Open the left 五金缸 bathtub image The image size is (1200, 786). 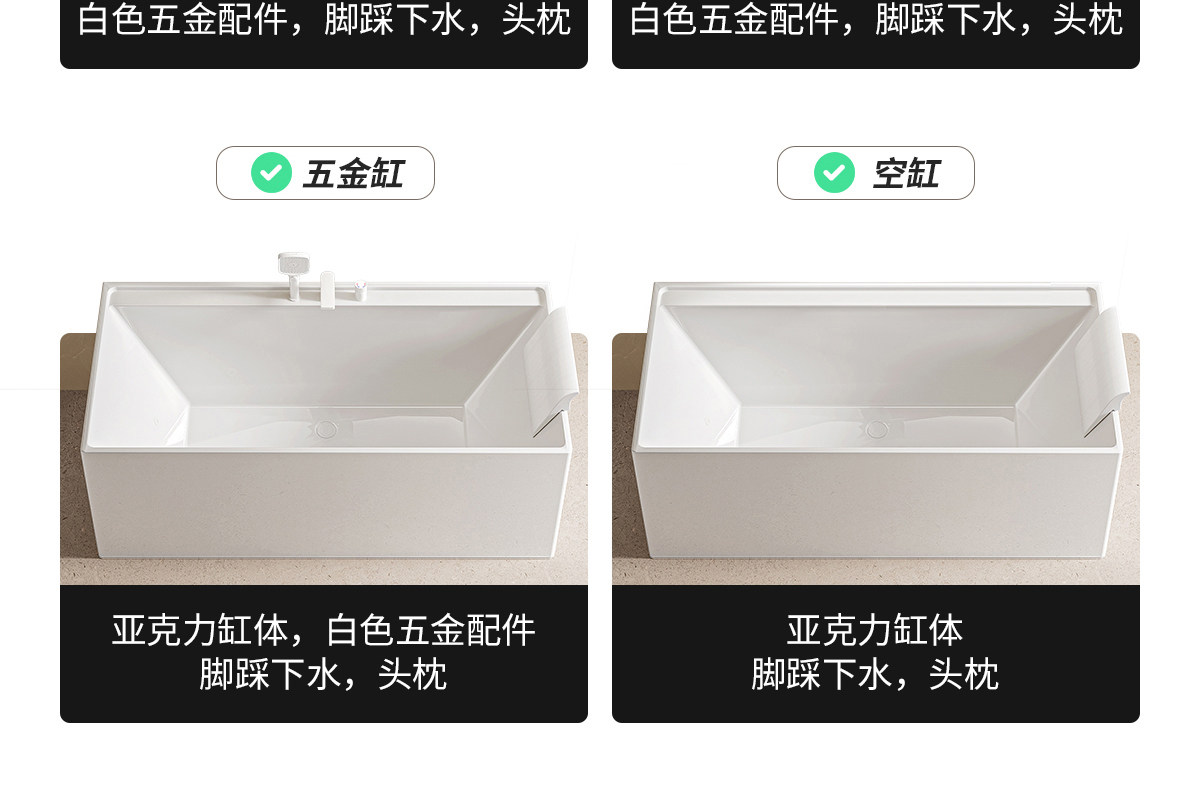pos(324,412)
